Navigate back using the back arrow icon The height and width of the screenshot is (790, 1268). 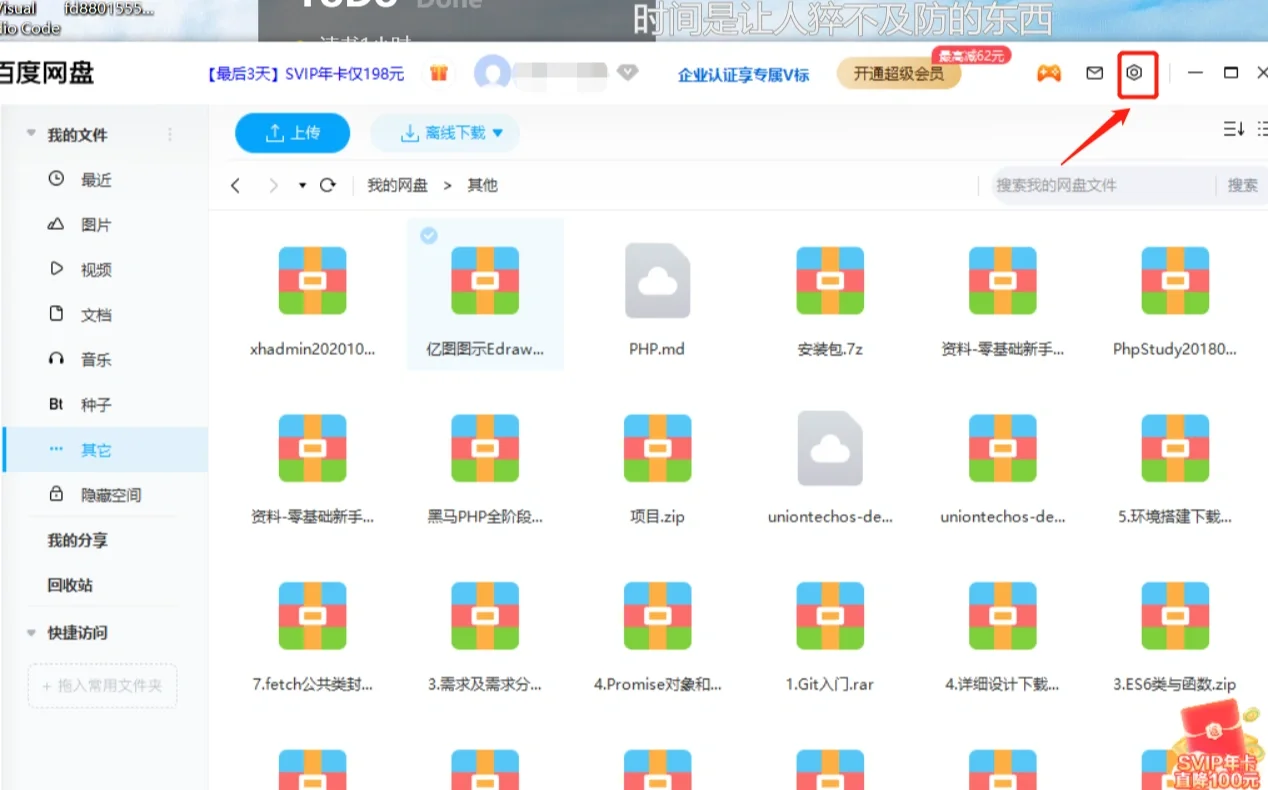(235, 185)
